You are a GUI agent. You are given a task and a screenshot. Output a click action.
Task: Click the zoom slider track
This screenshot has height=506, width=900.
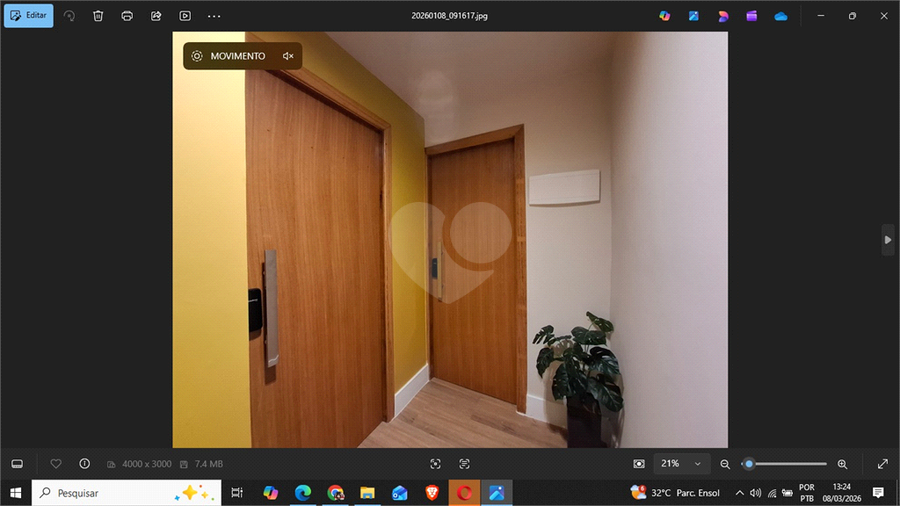click(790, 464)
